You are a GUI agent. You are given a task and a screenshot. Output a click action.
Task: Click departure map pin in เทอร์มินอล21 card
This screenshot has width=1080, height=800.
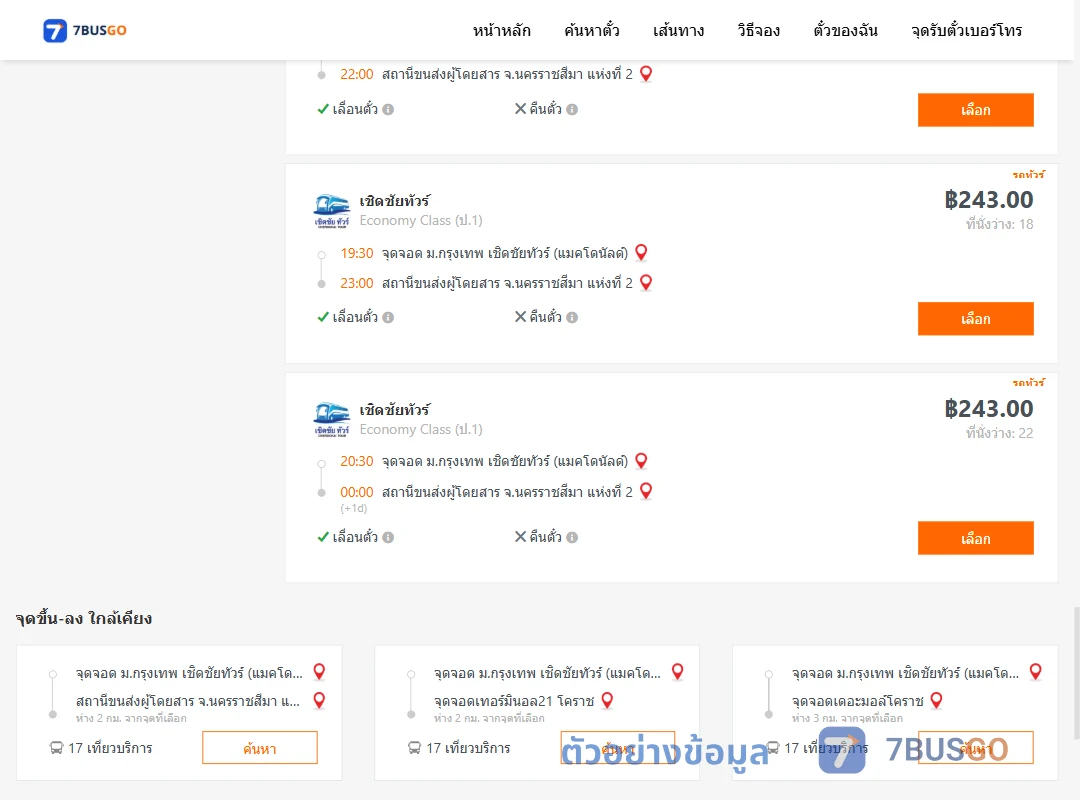[x=678, y=672]
